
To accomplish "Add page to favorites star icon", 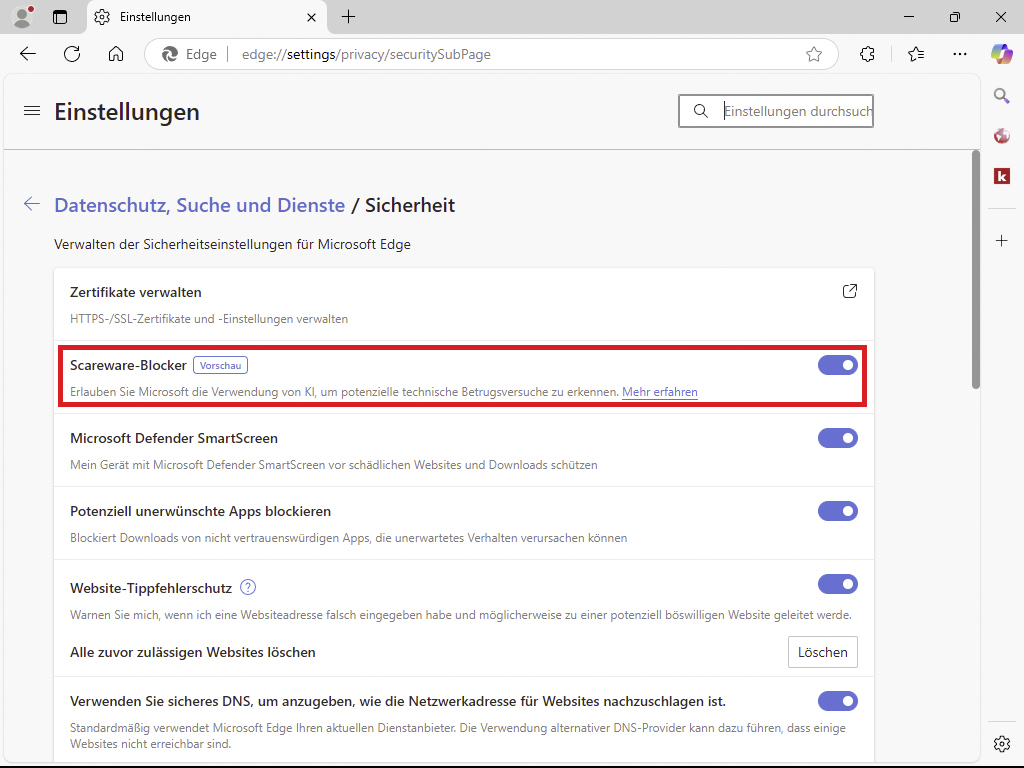I will pyautogui.click(x=814, y=54).
